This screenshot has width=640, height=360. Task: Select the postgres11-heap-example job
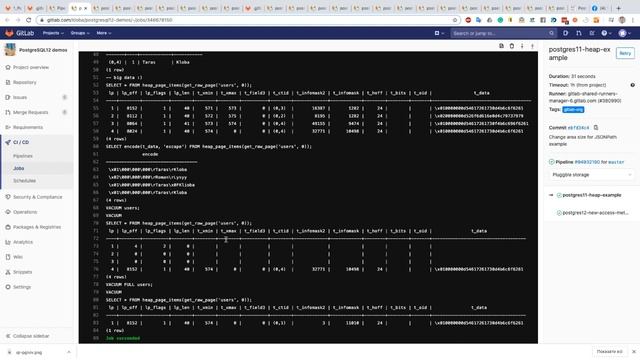point(592,195)
